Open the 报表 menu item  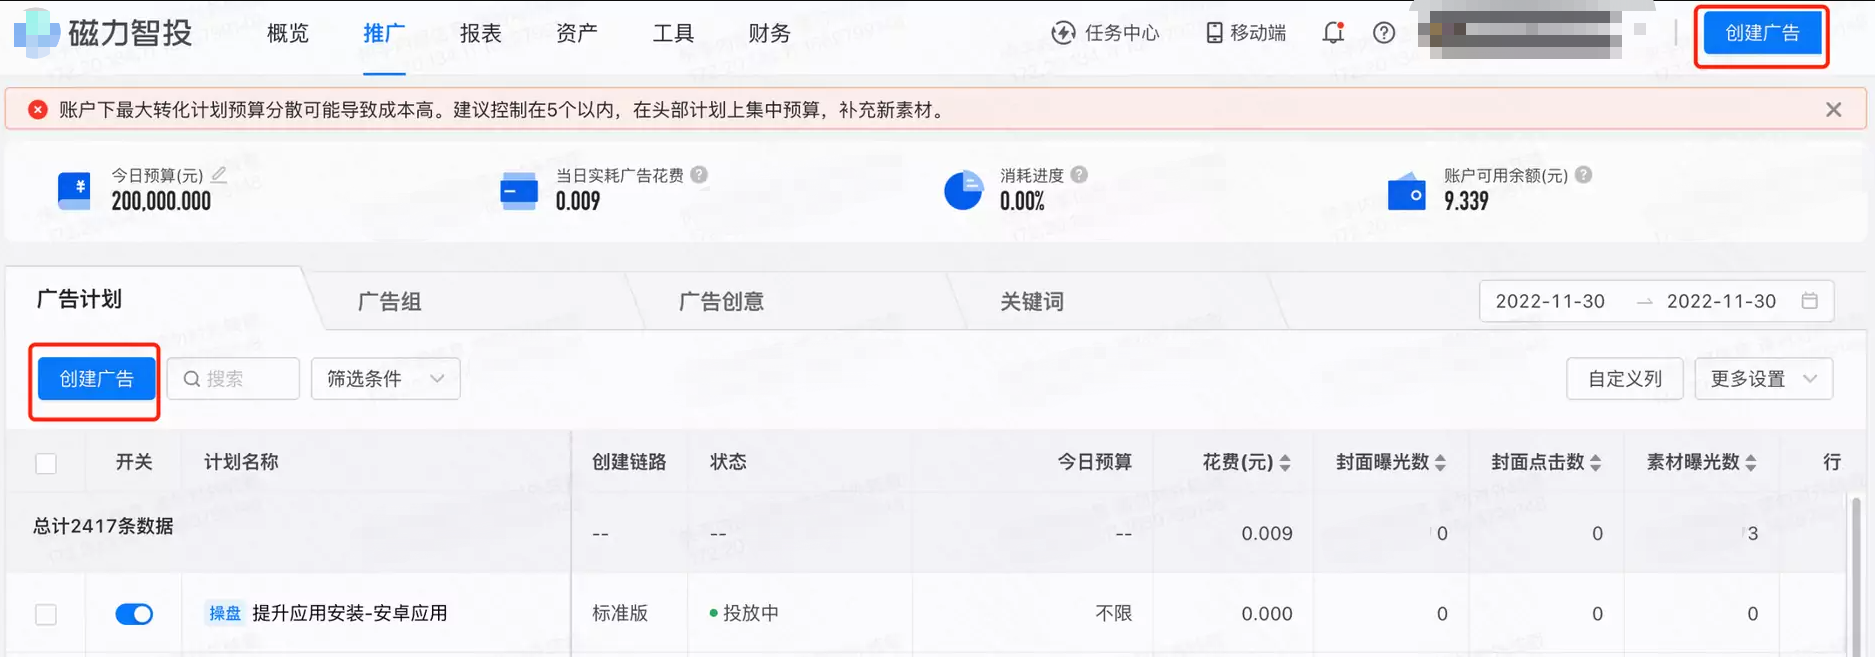click(480, 33)
